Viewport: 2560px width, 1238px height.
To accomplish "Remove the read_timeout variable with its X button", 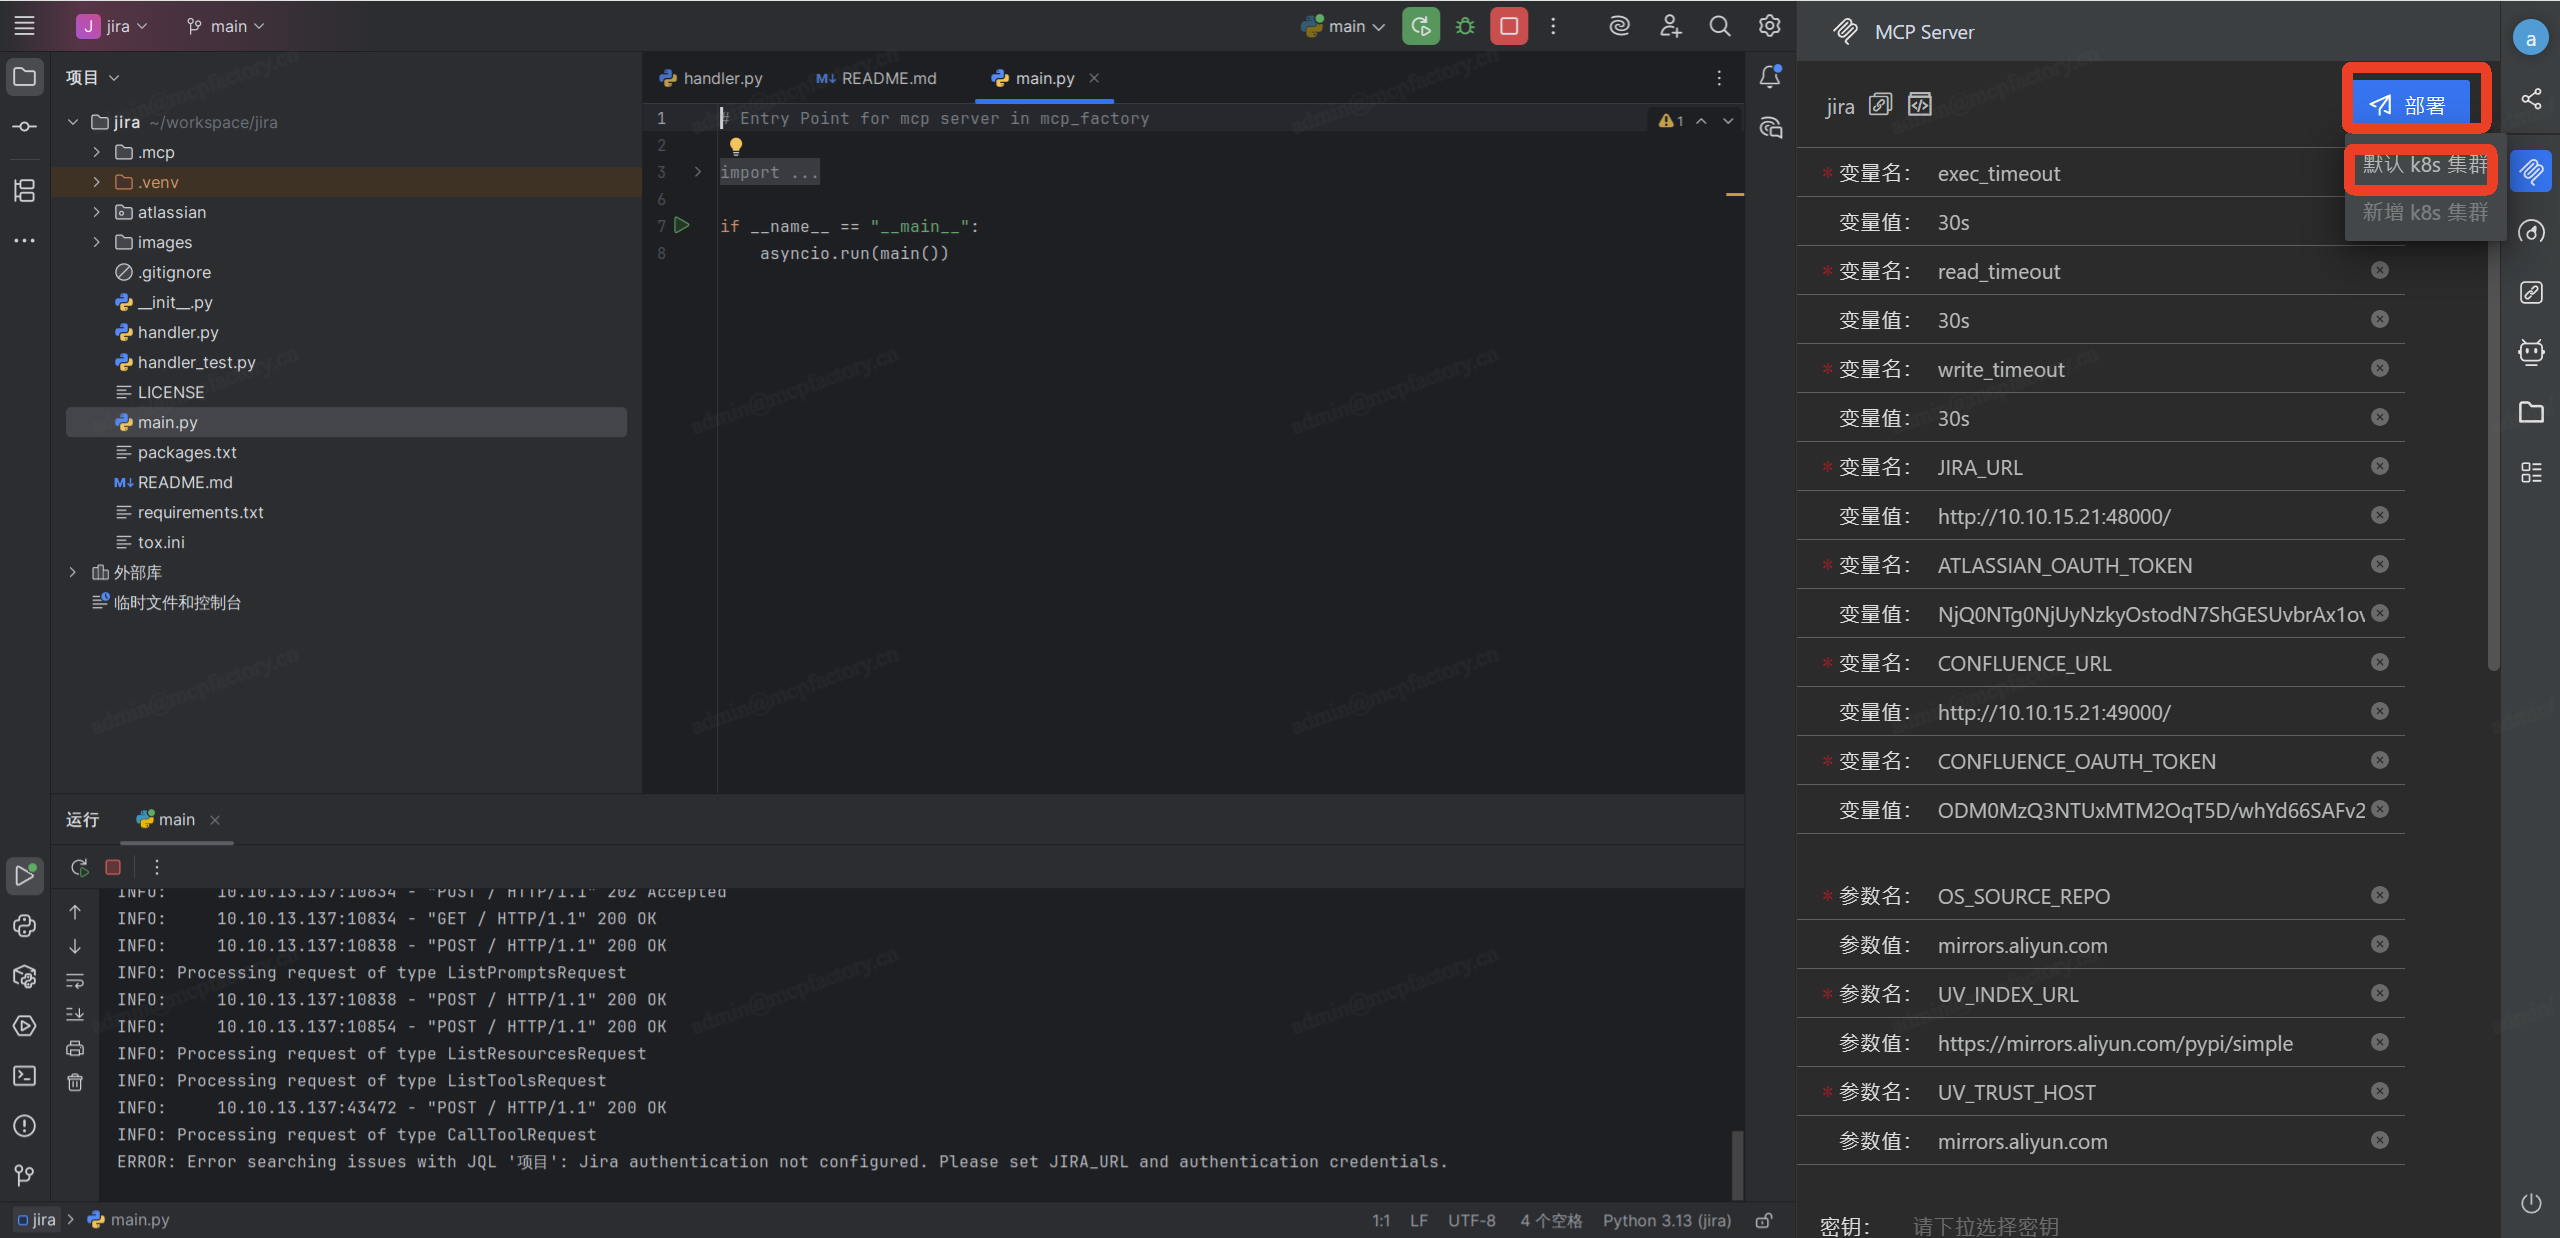I will point(2379,270).
